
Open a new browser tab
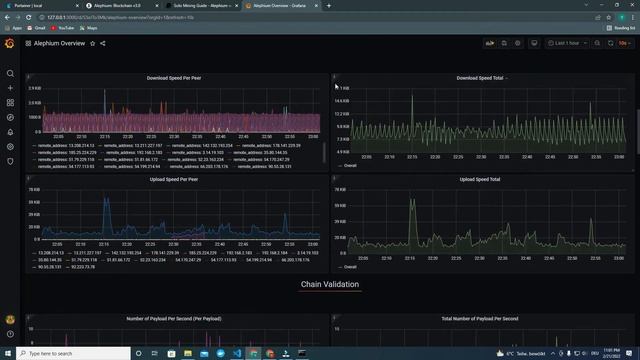(x=329, y=6)
